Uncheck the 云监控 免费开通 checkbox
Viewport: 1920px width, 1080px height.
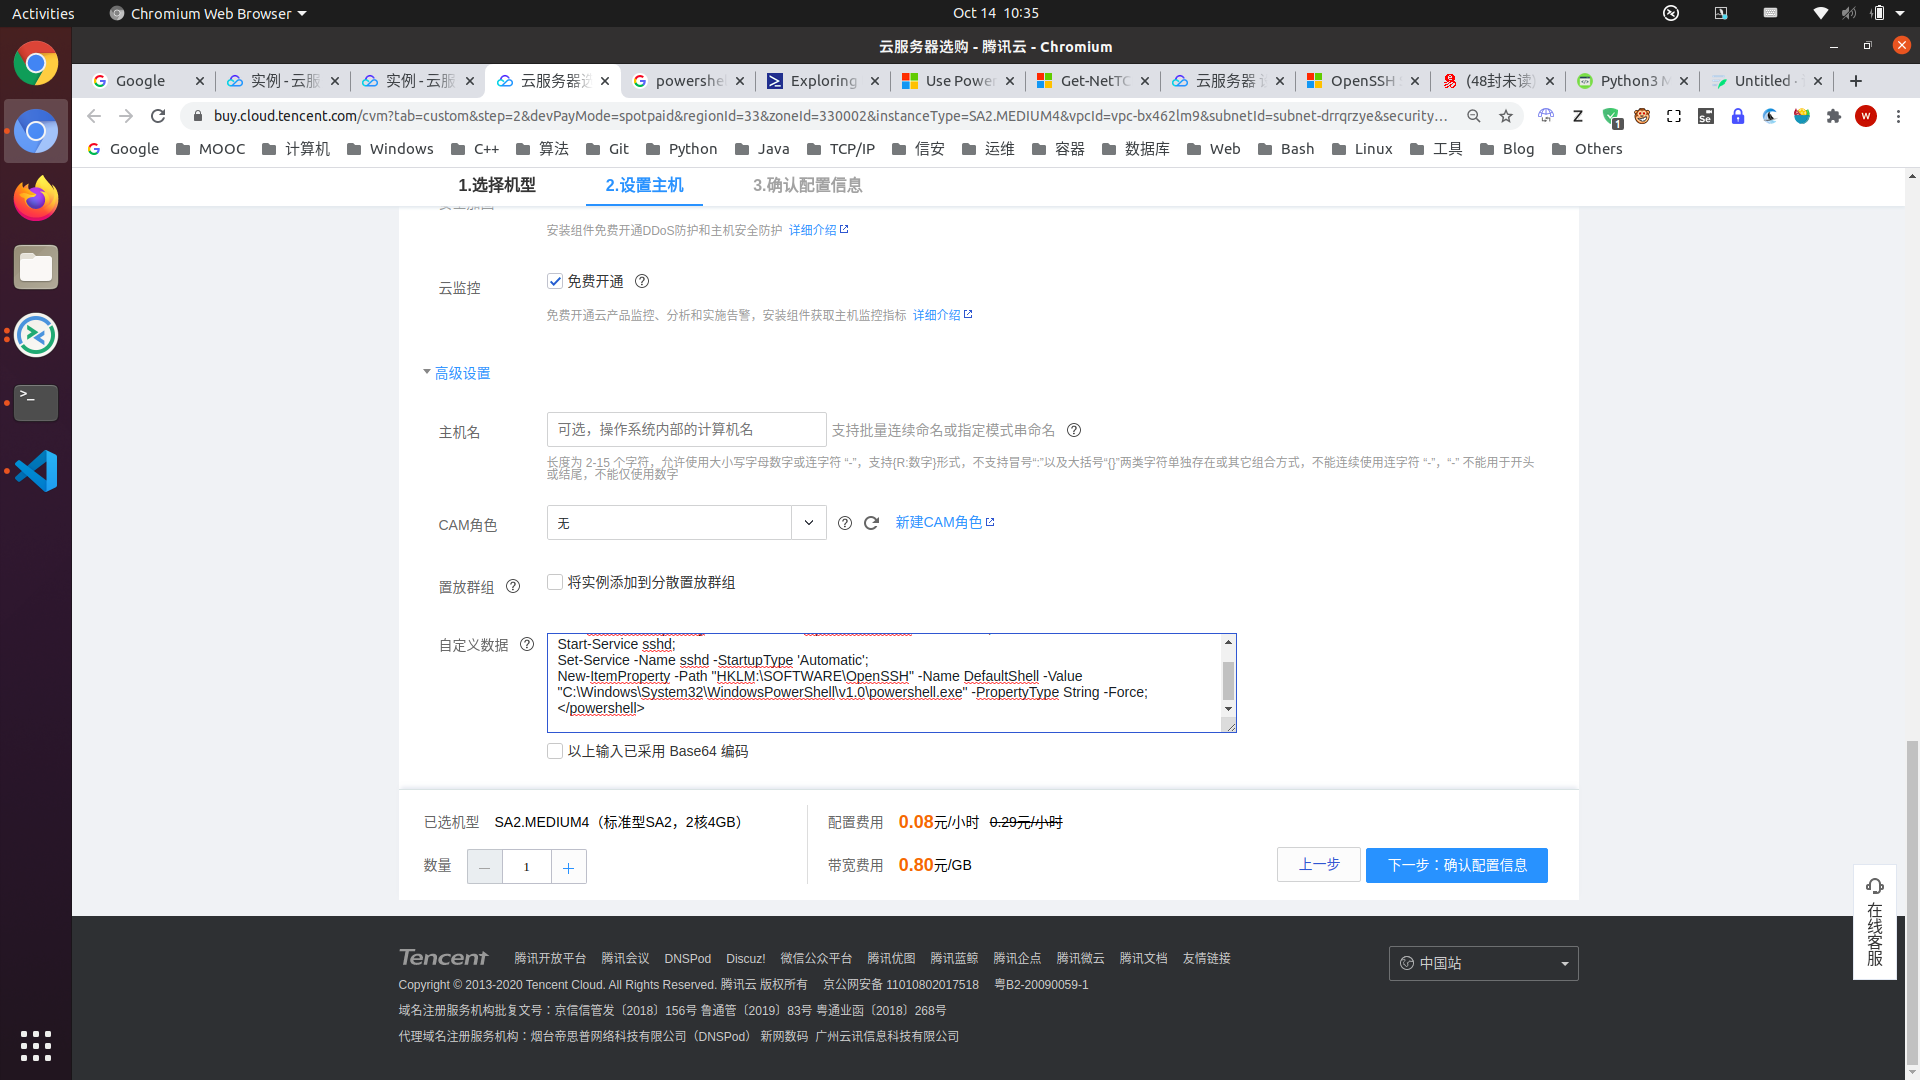tap(555, 281)
